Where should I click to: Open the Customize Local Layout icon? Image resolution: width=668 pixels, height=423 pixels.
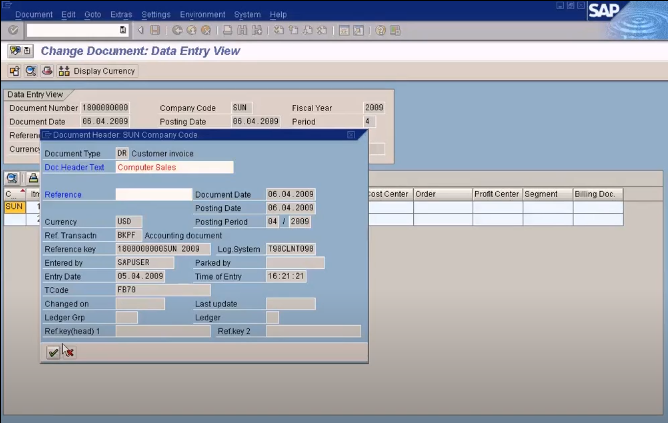395,30
